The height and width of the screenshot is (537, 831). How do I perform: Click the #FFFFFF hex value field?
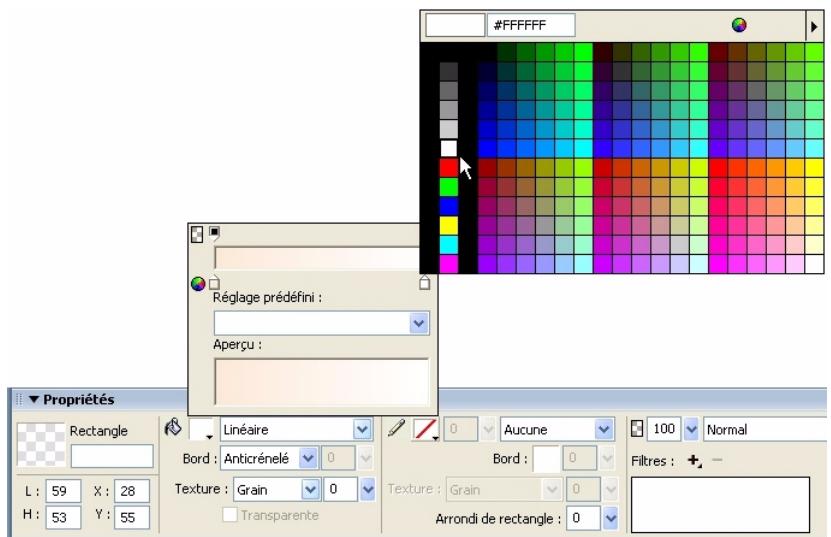[x=531, y=25]
